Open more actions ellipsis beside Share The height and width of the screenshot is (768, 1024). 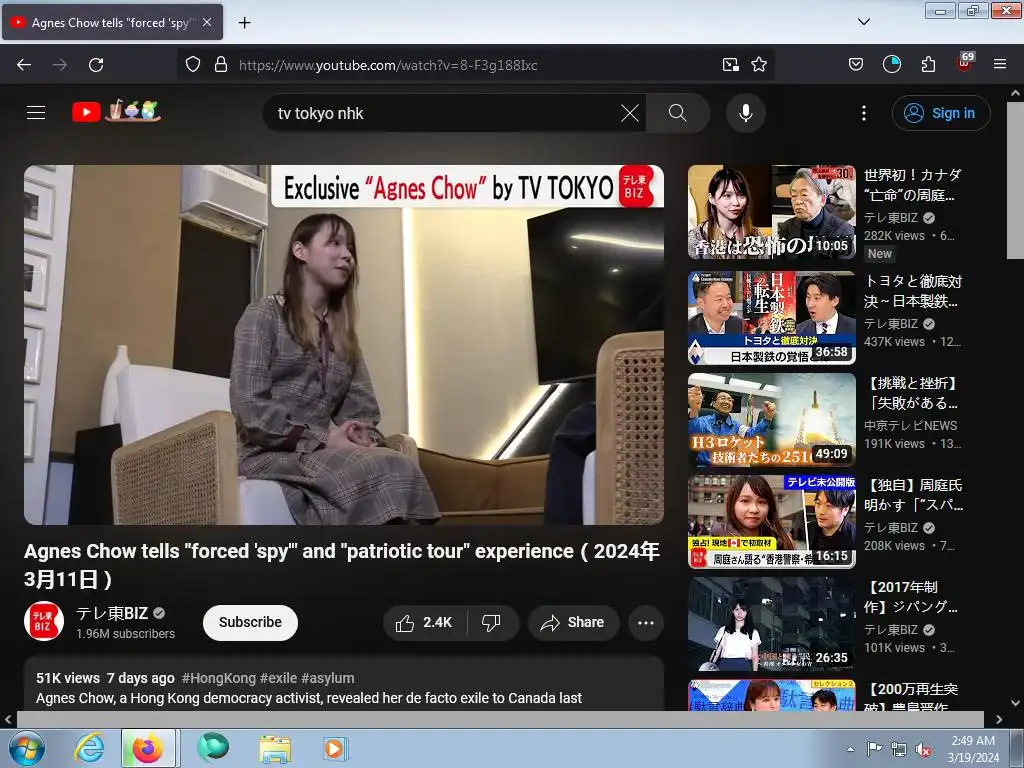coord(646,622)
